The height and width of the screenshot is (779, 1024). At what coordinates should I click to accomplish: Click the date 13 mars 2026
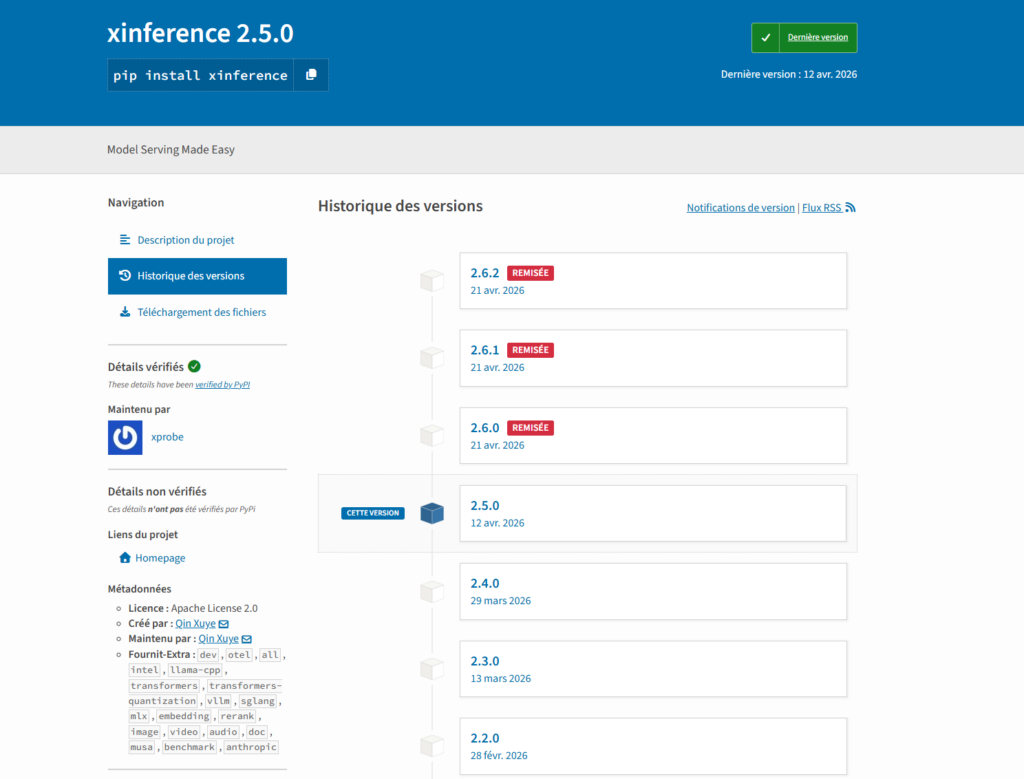tap(501, 678)
